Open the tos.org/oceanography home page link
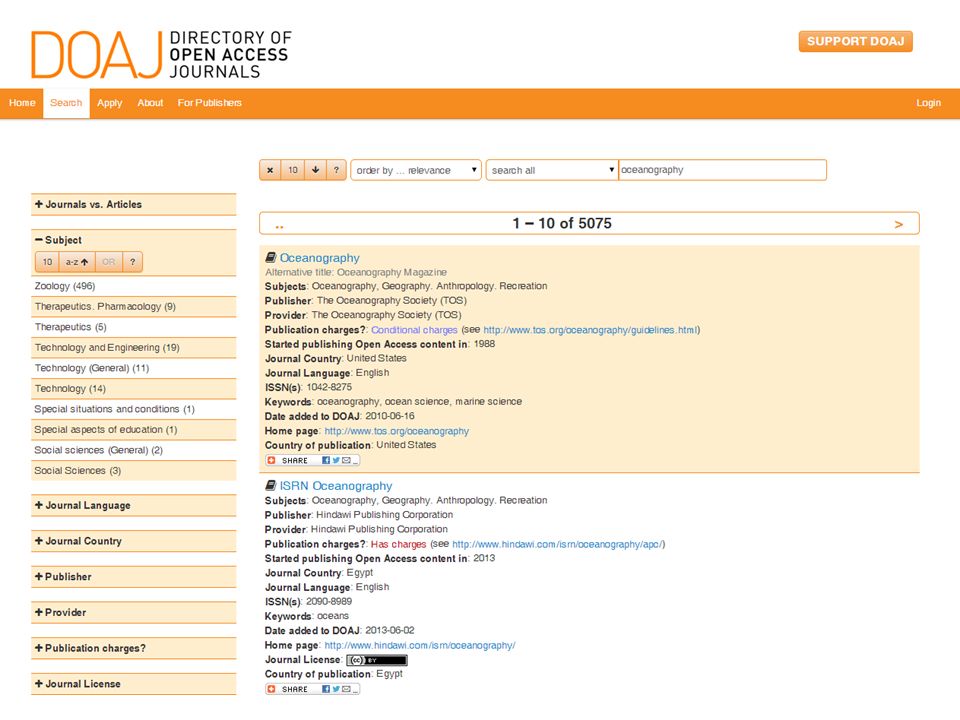 (397, 431)
